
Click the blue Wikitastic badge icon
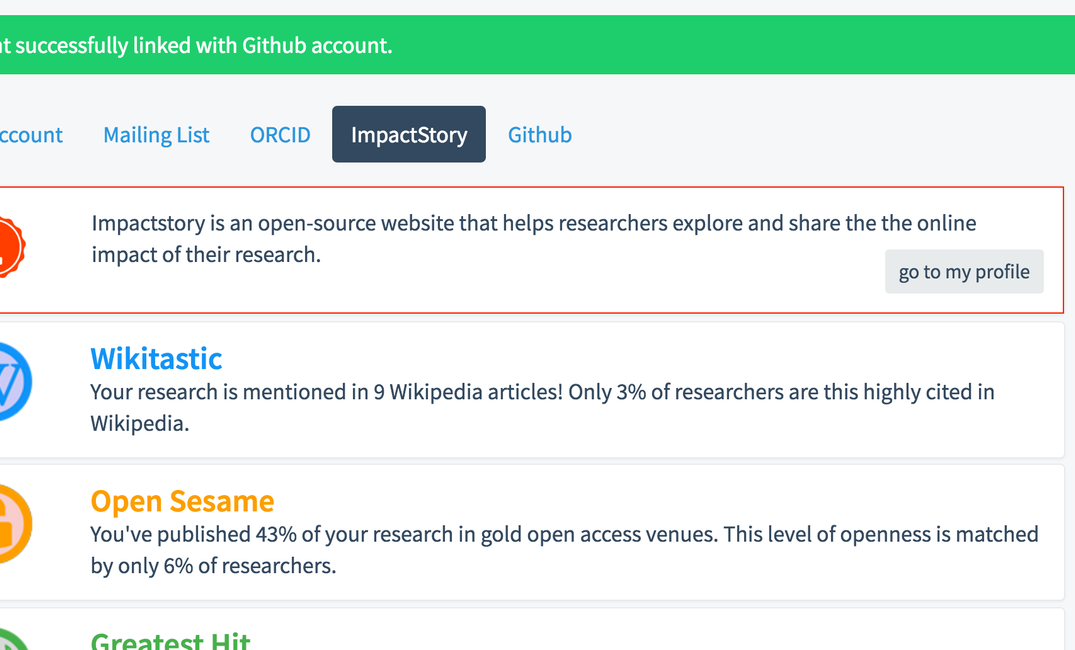coord(14,382)
